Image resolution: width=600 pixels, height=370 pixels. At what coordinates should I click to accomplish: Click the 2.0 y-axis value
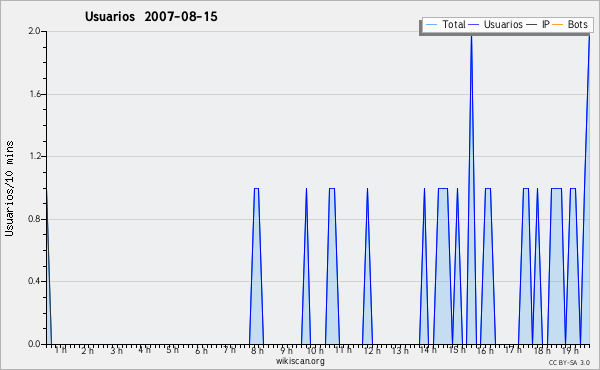[34, 31]
